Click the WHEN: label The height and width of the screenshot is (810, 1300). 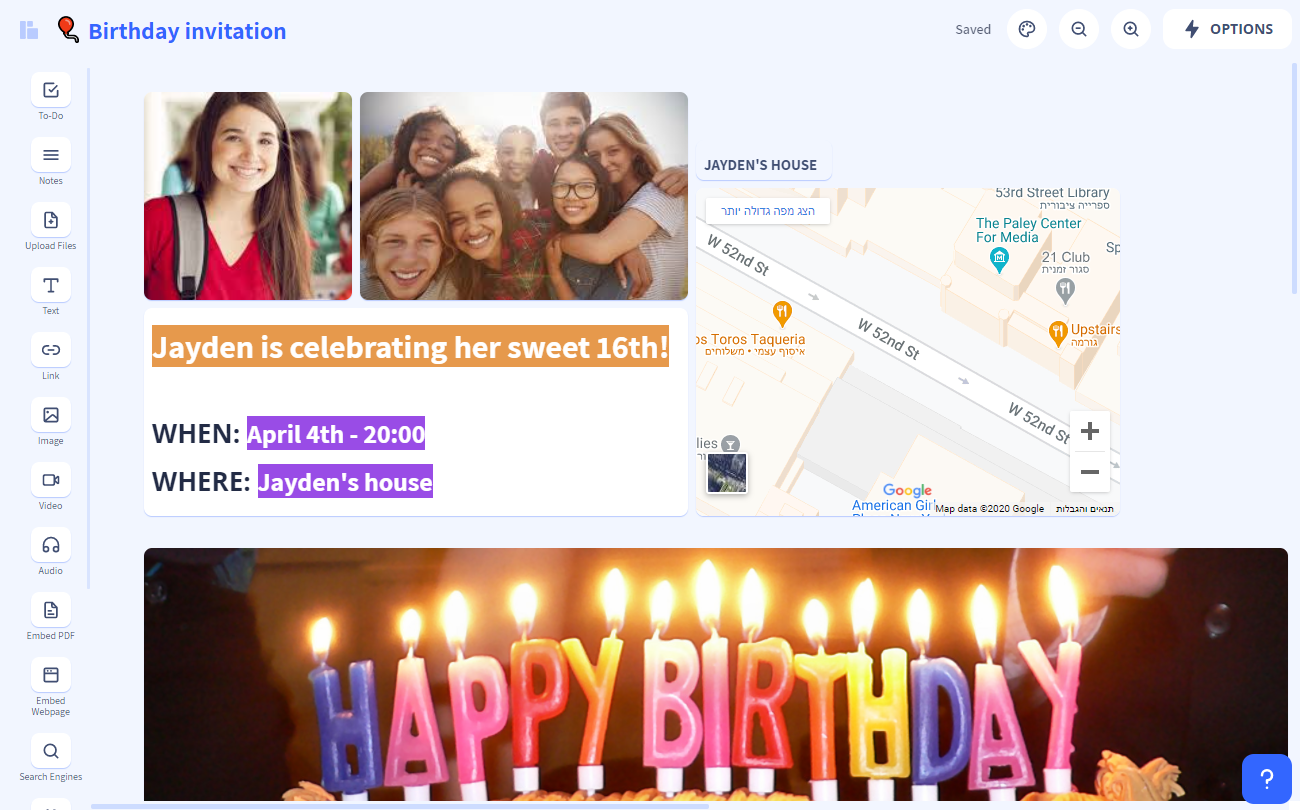pyautogui.click(x=196, y=434)
